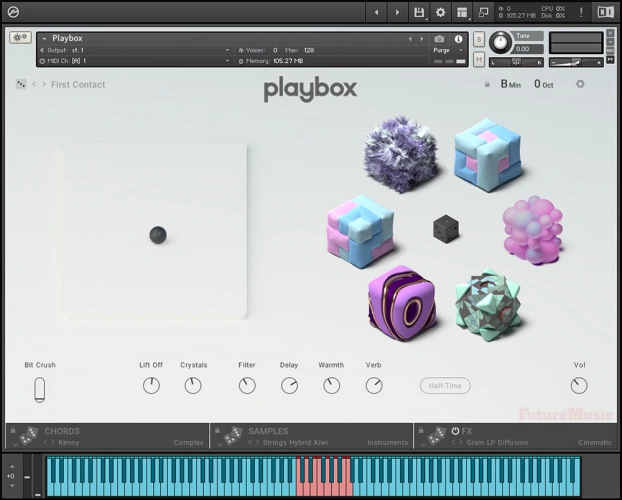The image size is (622, 500).
Task: Open the Purge dropdown menu
Action: (448, 50)
